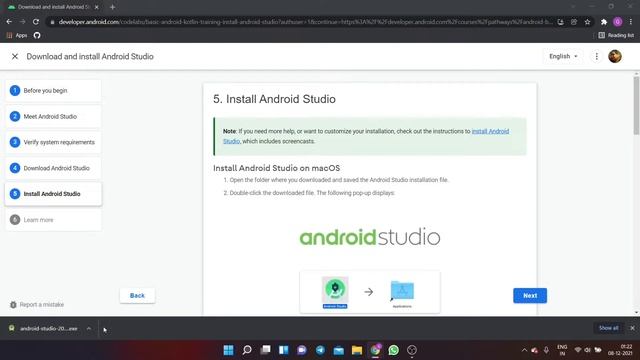Open the purple Chrome profile avatar
The width and height of the screenshot is (640, 360).
pos(618,22)
